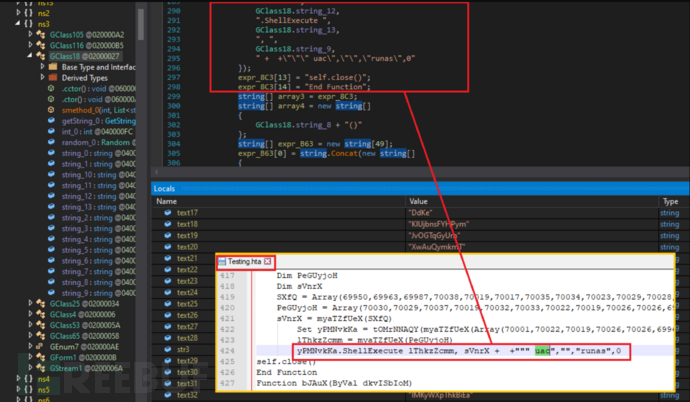Click the int_0 field icon
The width and height of the screenshot is (690, 402).
click(51, 132)
